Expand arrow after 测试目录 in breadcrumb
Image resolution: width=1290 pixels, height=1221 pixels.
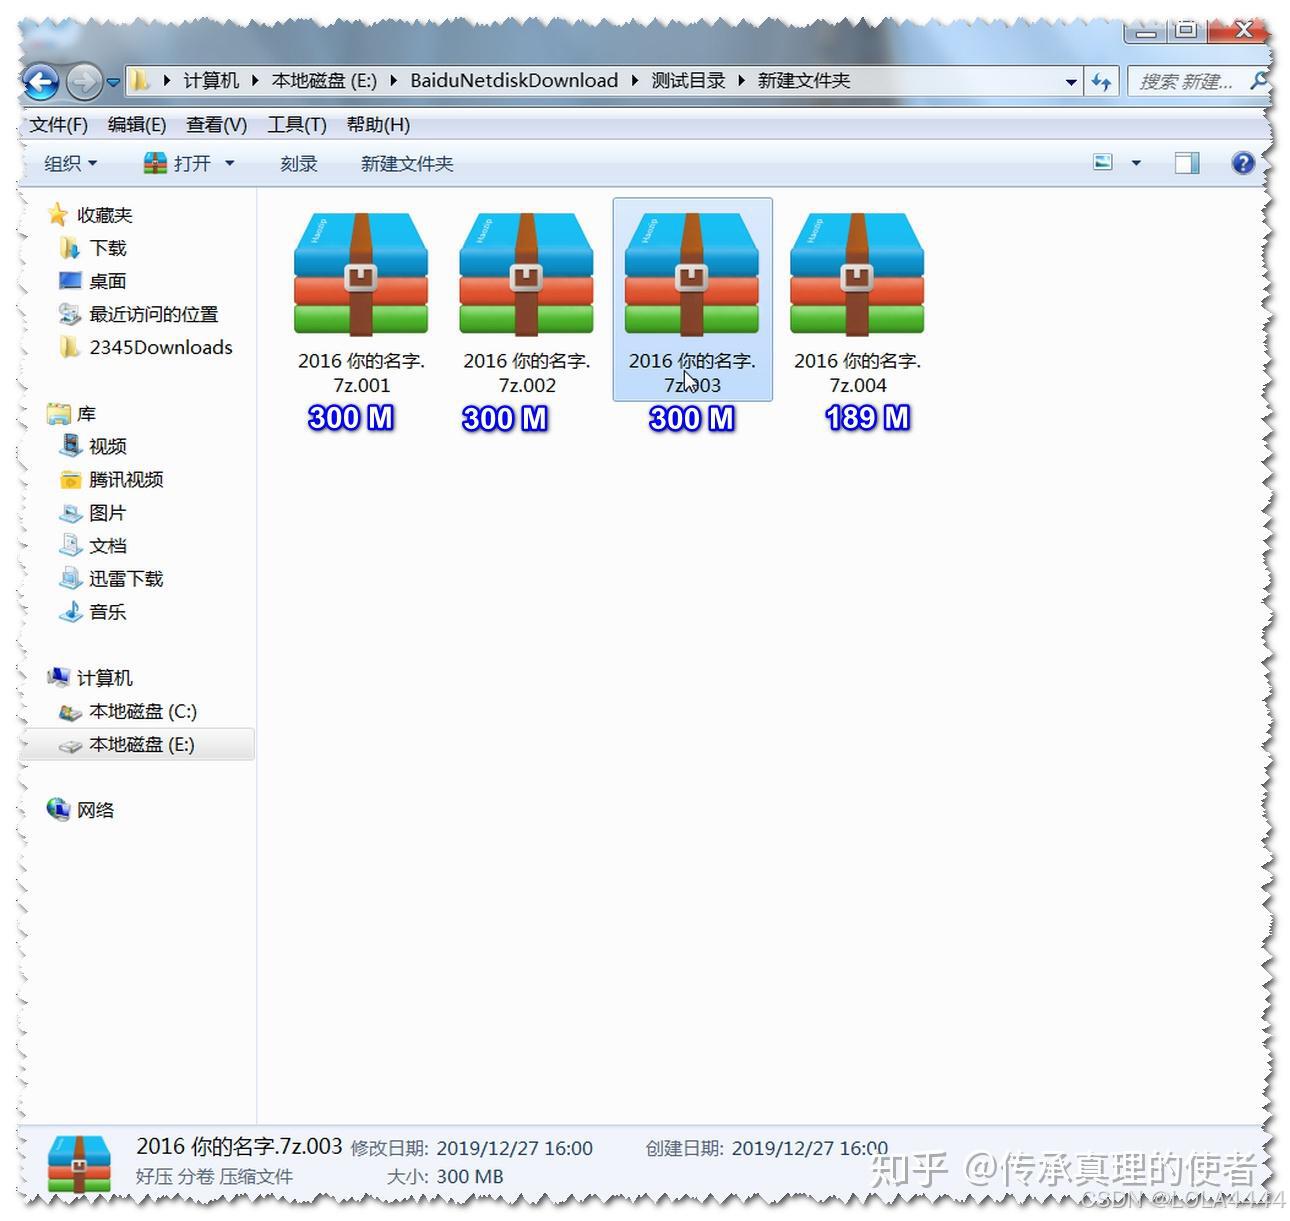coord(741,81)
